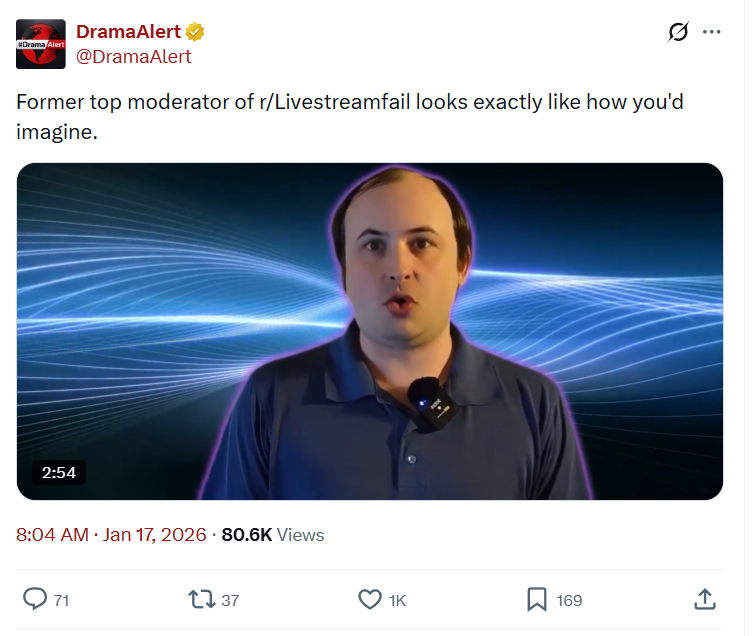Open the 8:04 AM Jan 17, 2026 timestamp
The image size is (753, 636).
111,535
